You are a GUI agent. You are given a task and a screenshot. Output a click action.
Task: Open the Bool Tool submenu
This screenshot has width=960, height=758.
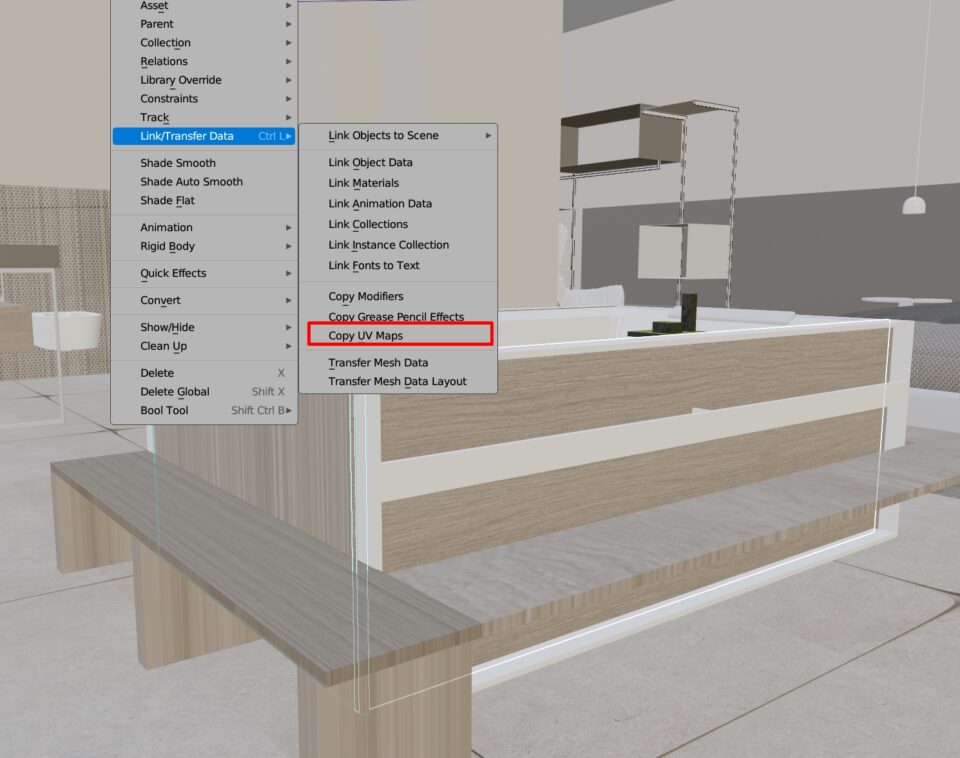(x=164, y=411)
